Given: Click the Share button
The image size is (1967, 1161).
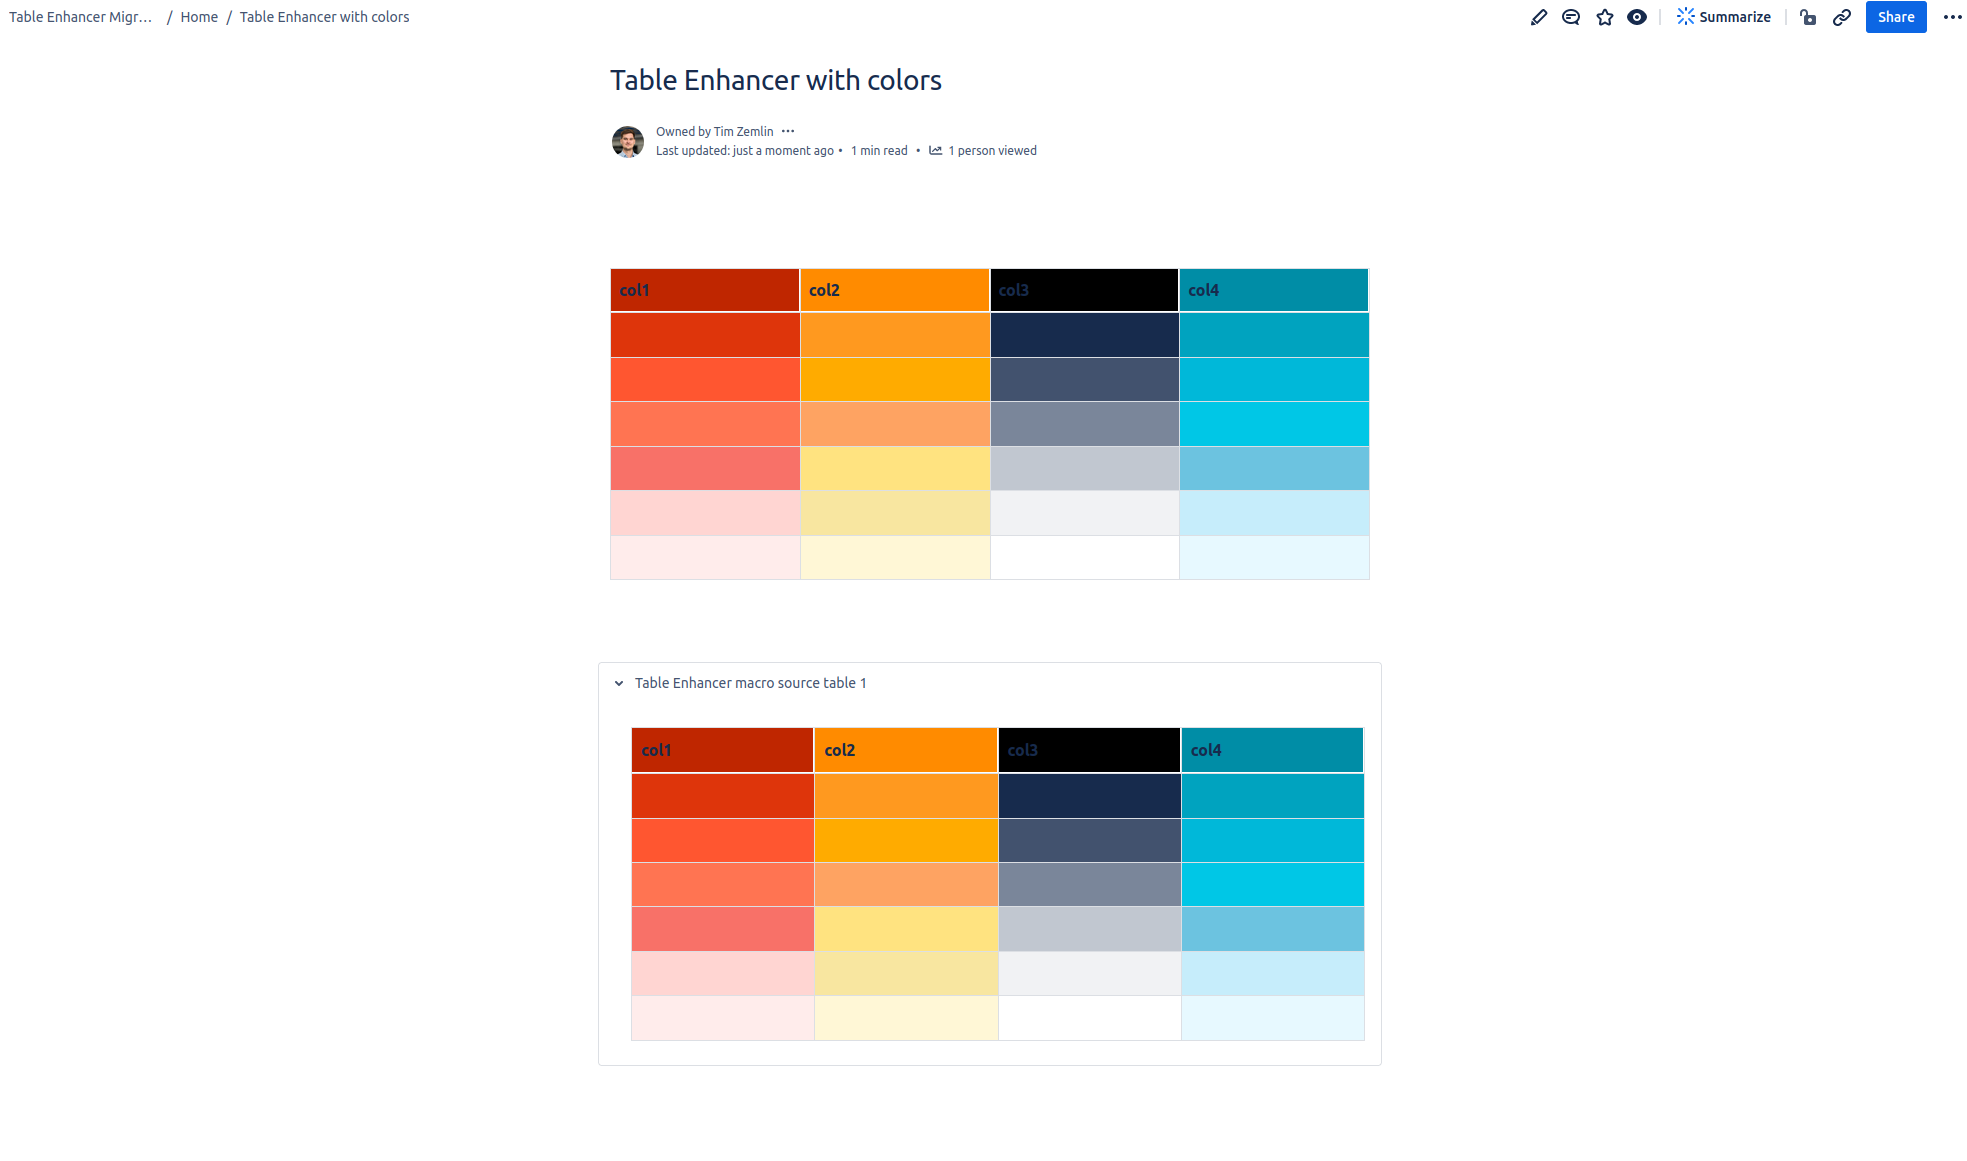Looking at the screenshot, I should click(x=1895, y=17).
